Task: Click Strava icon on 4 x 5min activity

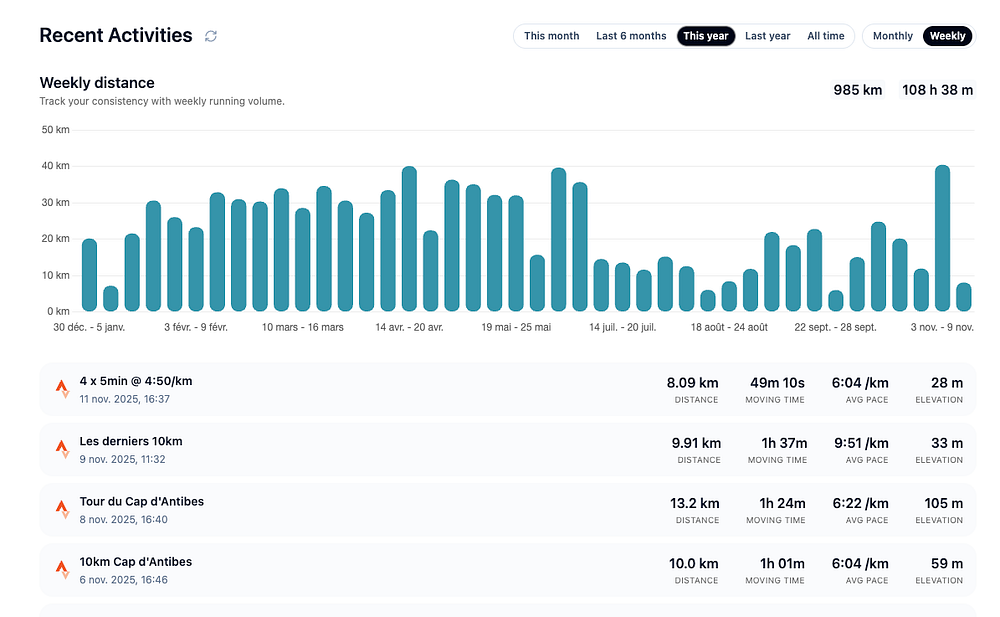Action: [x=62, y=389]
